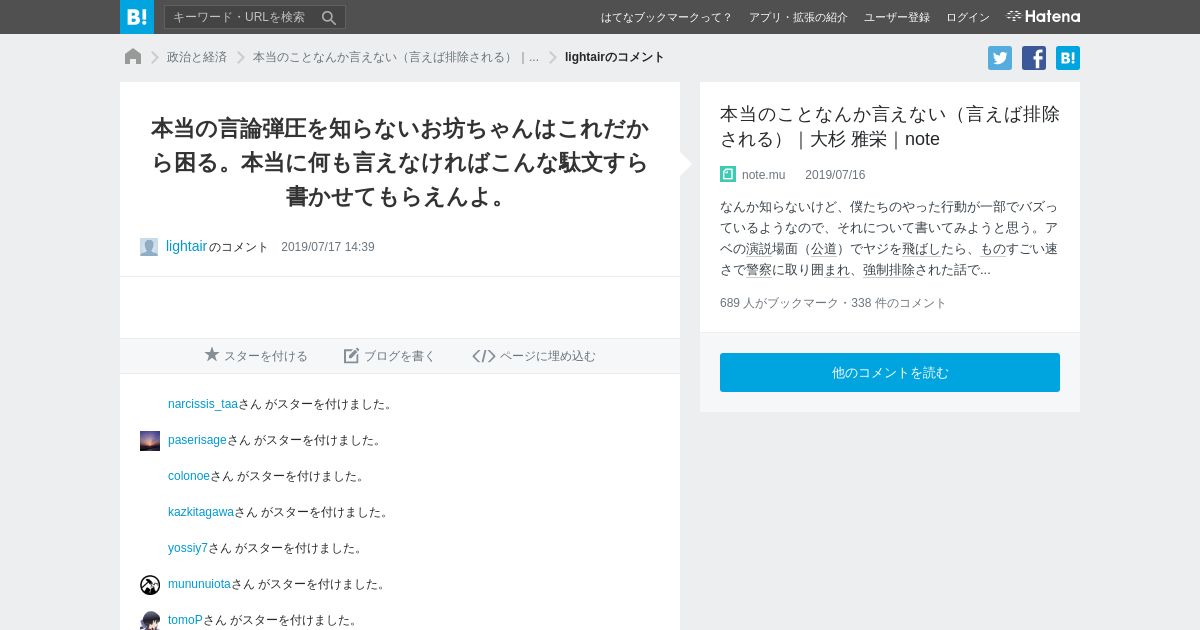Open the article breadcrumb 本当のことなんか言えない
This screenshot has height=630, width=1200.
(396, 57)
